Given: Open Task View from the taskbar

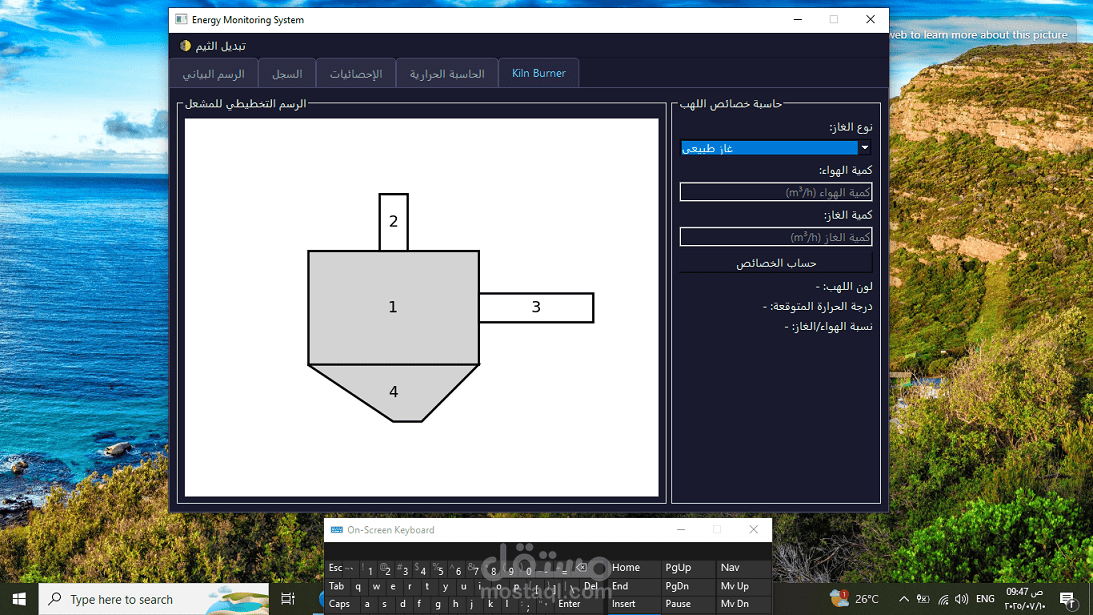Looking at the screenshot, I should 287,599.
